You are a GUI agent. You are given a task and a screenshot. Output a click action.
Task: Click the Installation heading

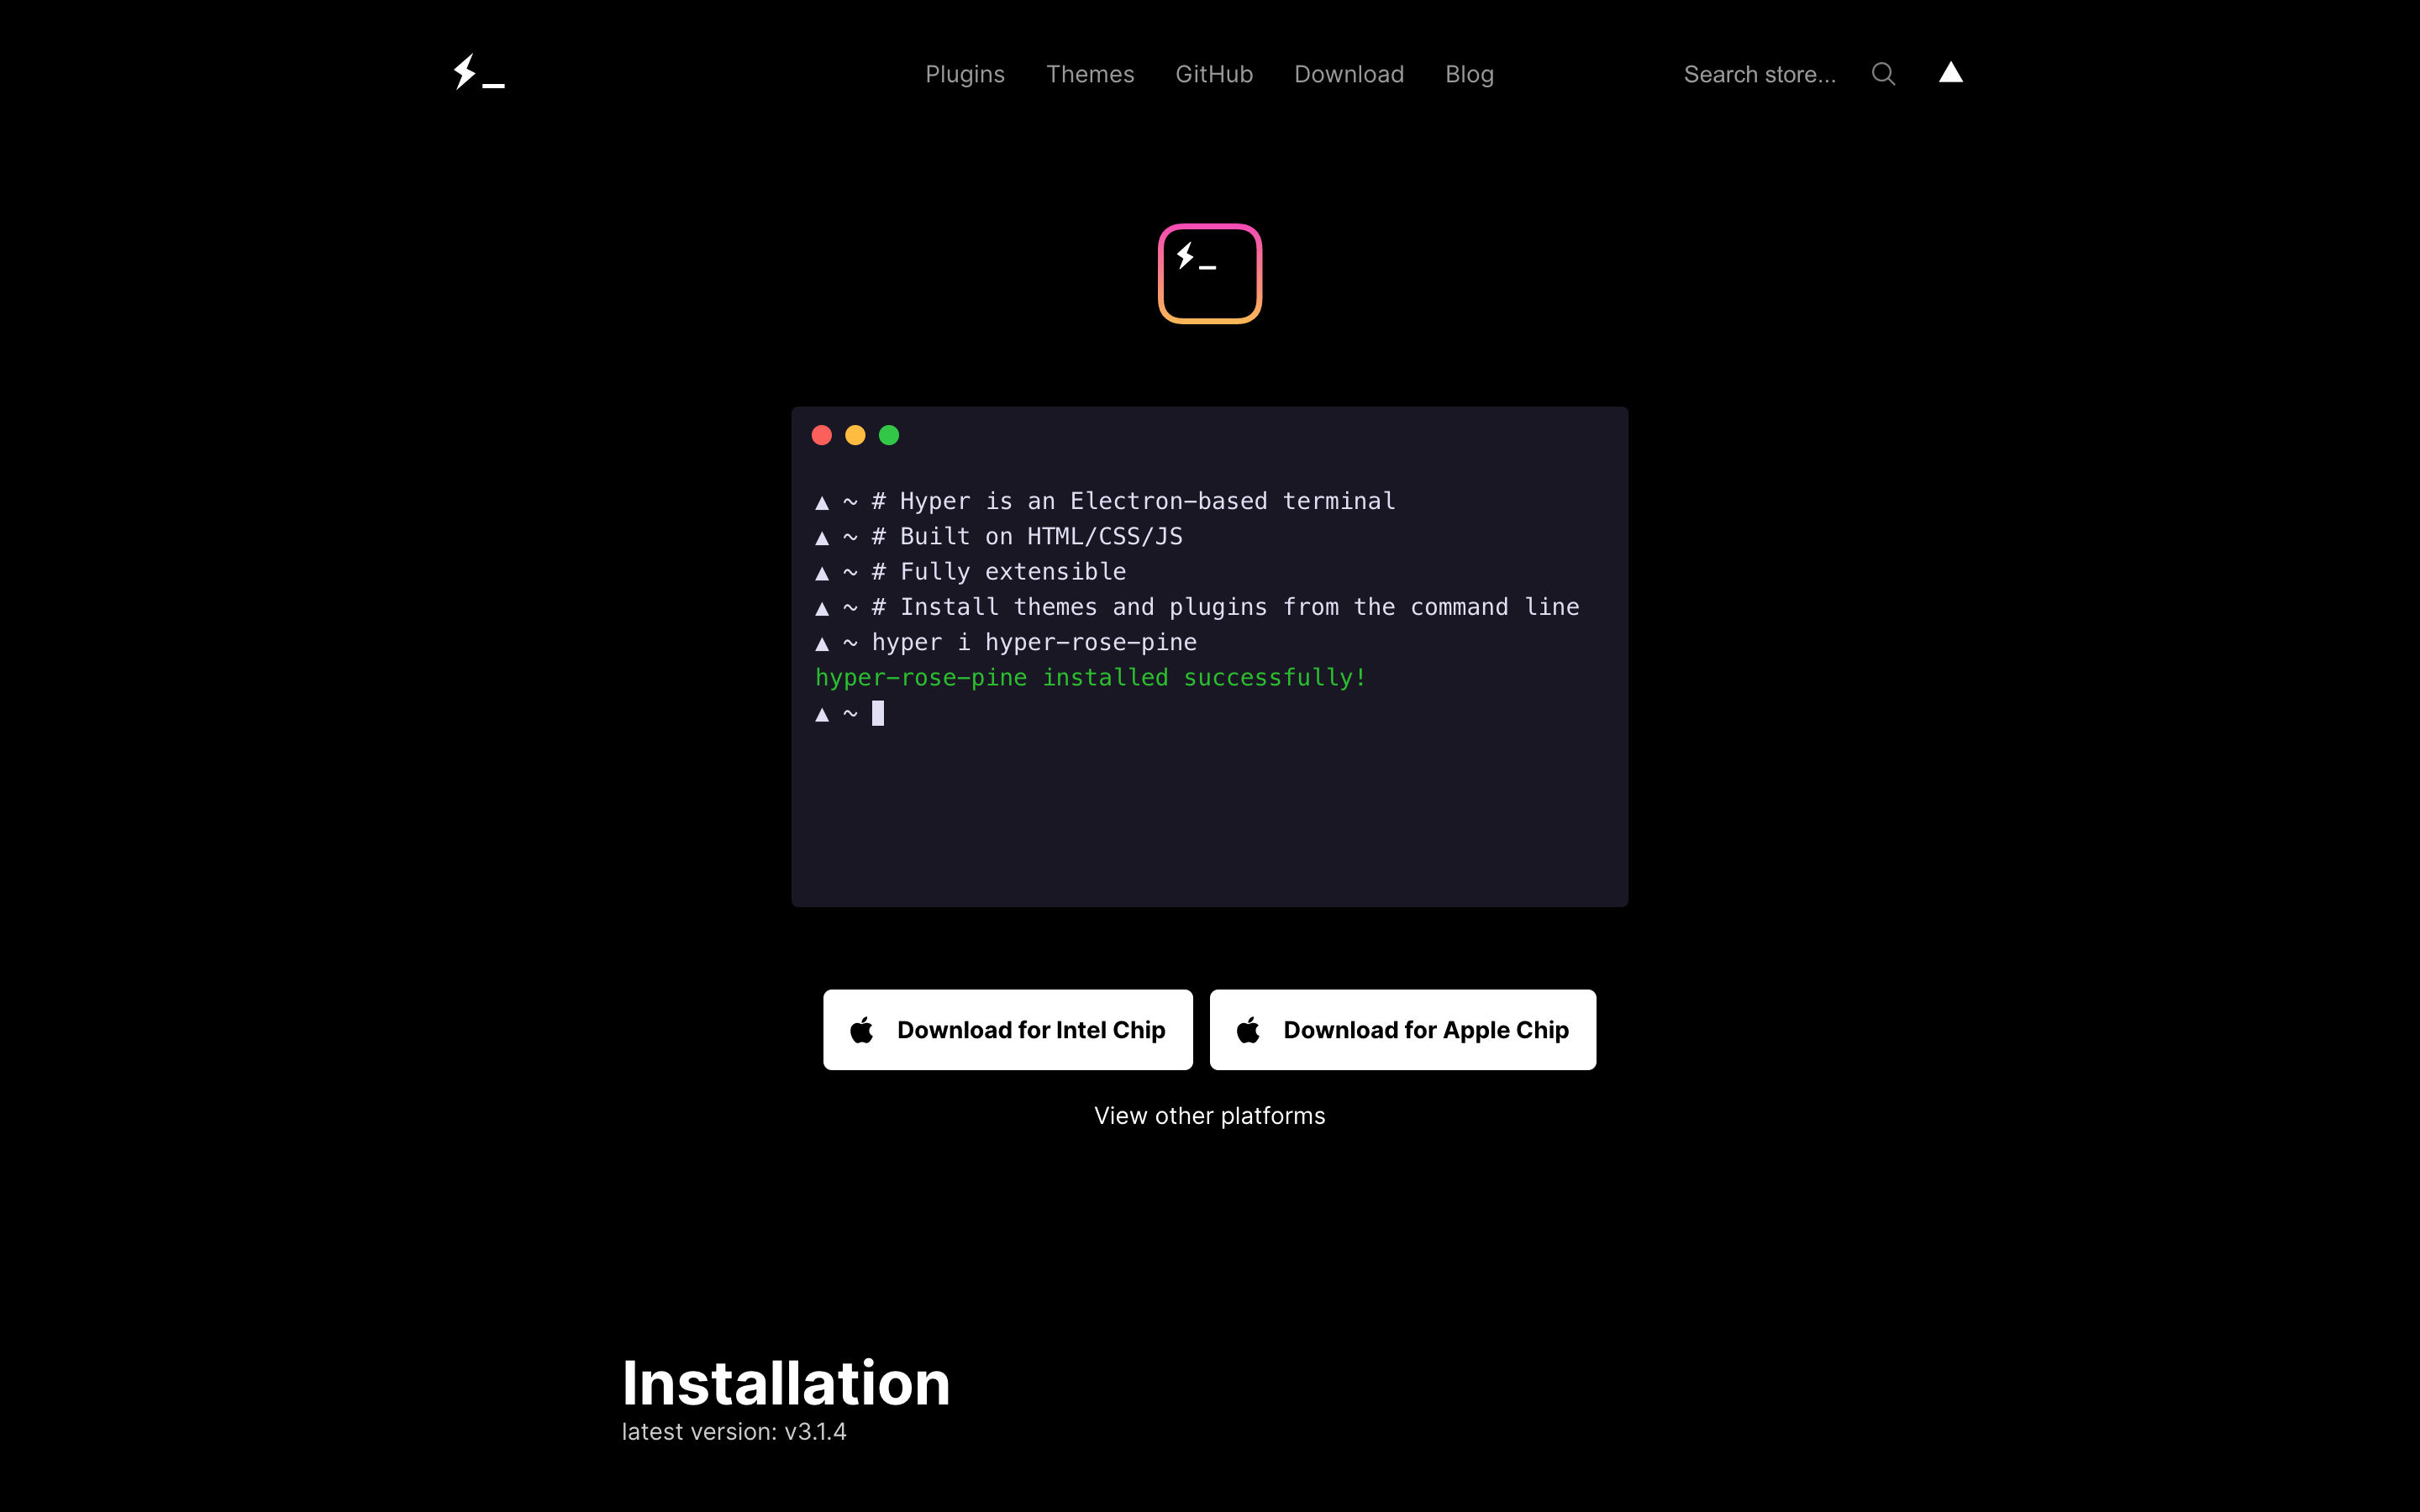(785, 1384)
